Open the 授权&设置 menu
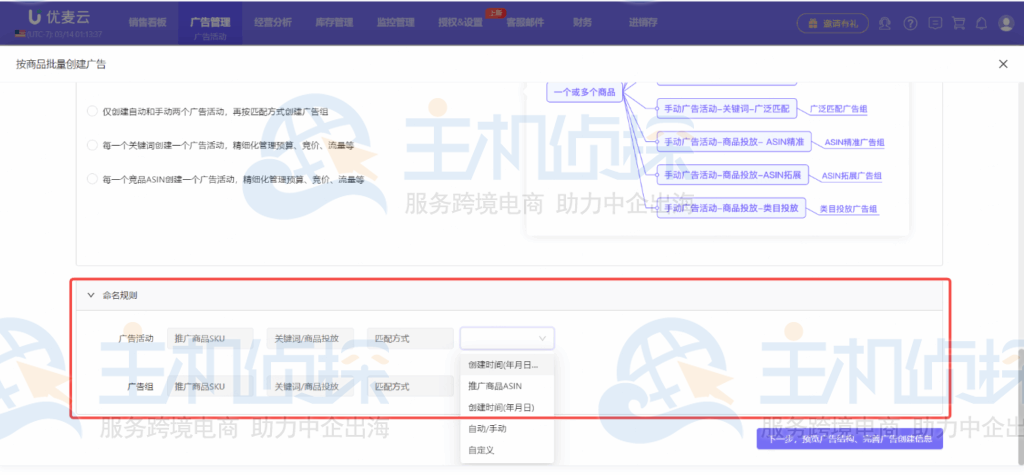Viewport: 1024px width, 475px height. pyautogui.click(x=460, y=23)
